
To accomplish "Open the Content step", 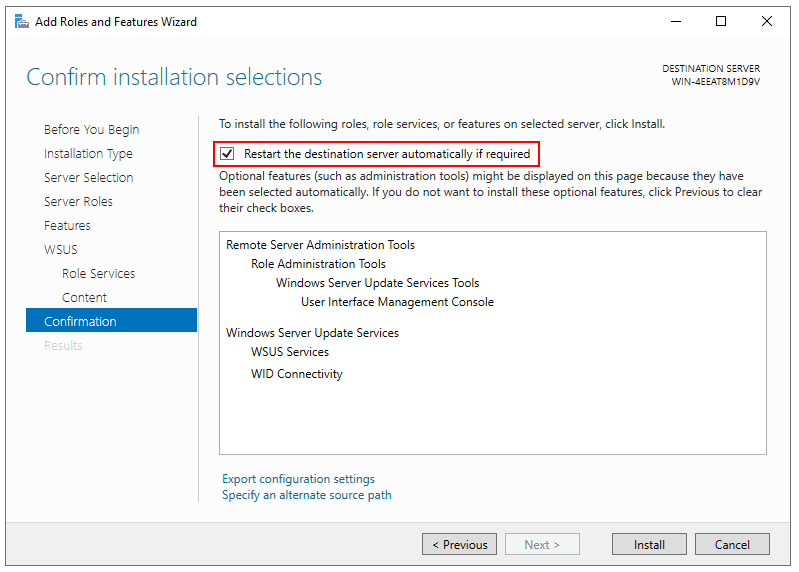I will coord(84,297).
